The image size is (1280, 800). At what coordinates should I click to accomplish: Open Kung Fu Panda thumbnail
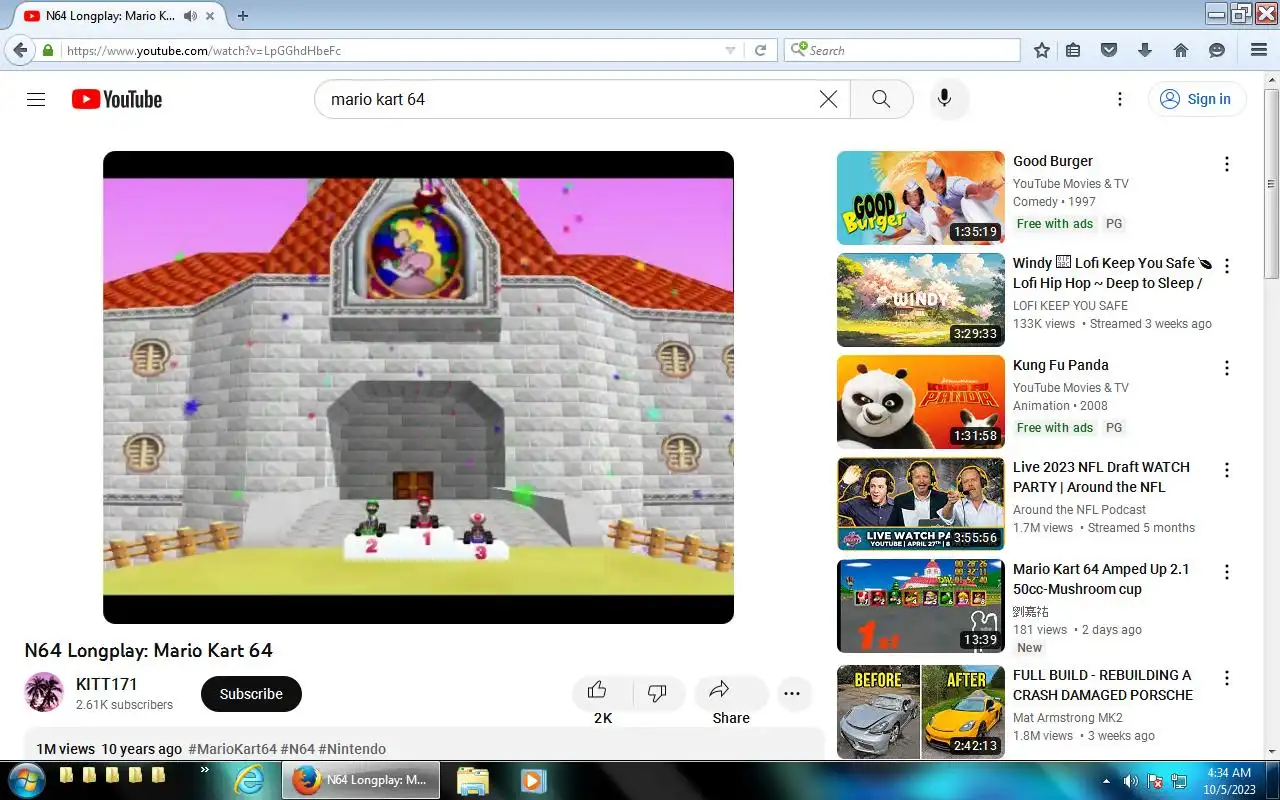click(x=920, y=402)
